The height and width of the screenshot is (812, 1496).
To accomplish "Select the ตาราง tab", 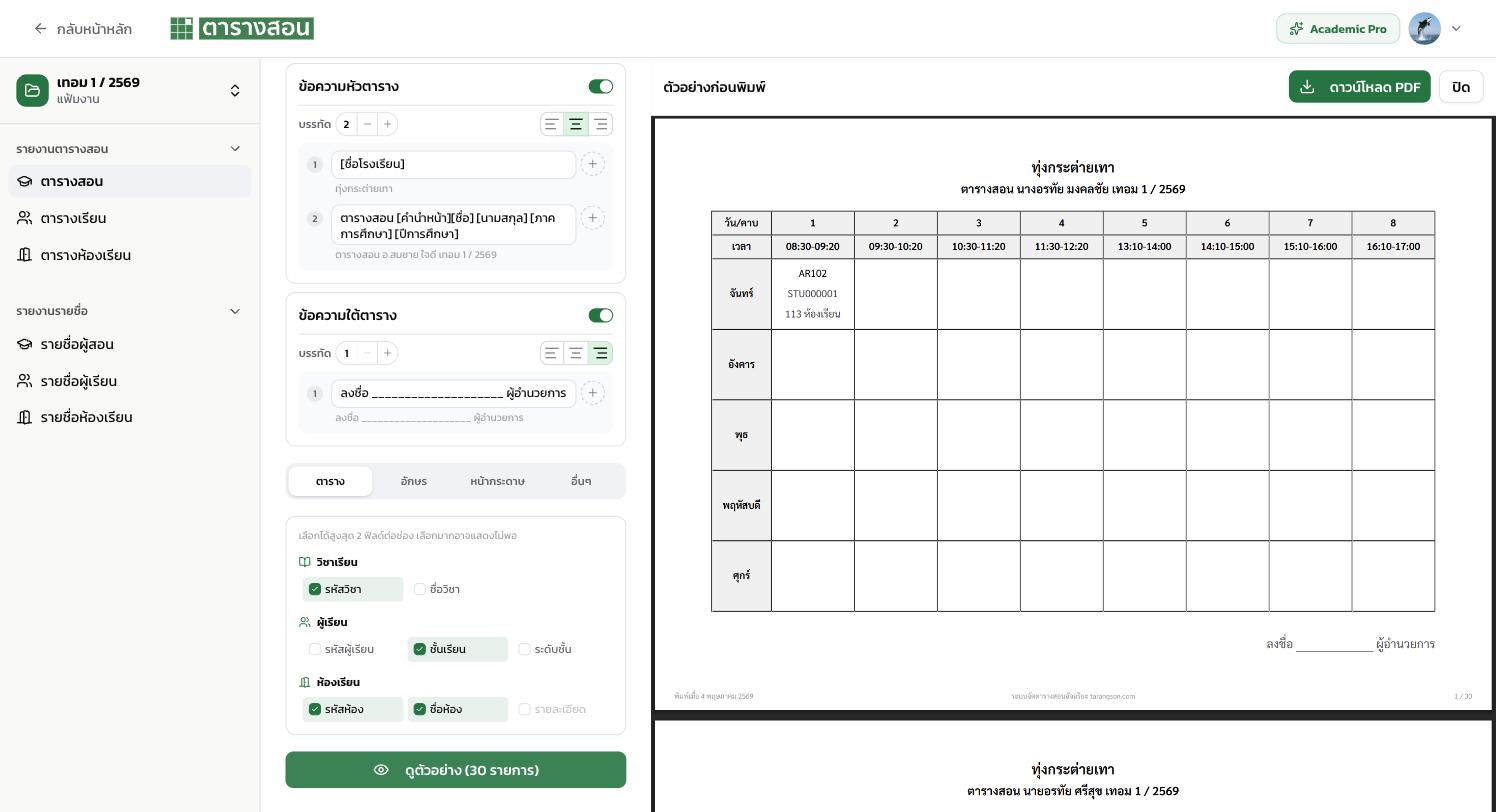I will [330, 481].
